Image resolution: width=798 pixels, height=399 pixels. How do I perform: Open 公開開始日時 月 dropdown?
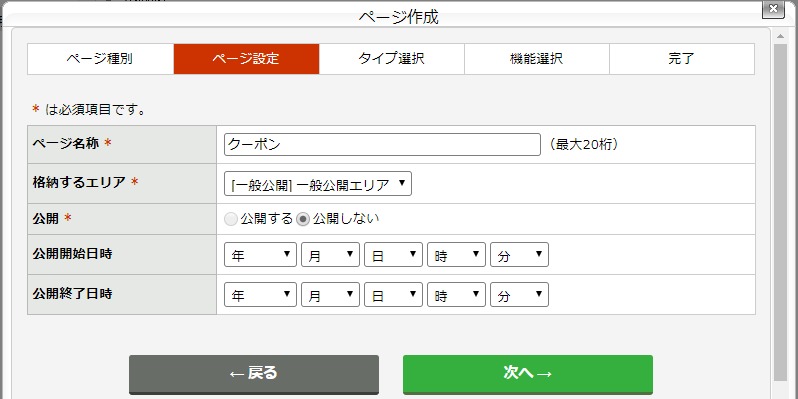[x=330, y=254]
